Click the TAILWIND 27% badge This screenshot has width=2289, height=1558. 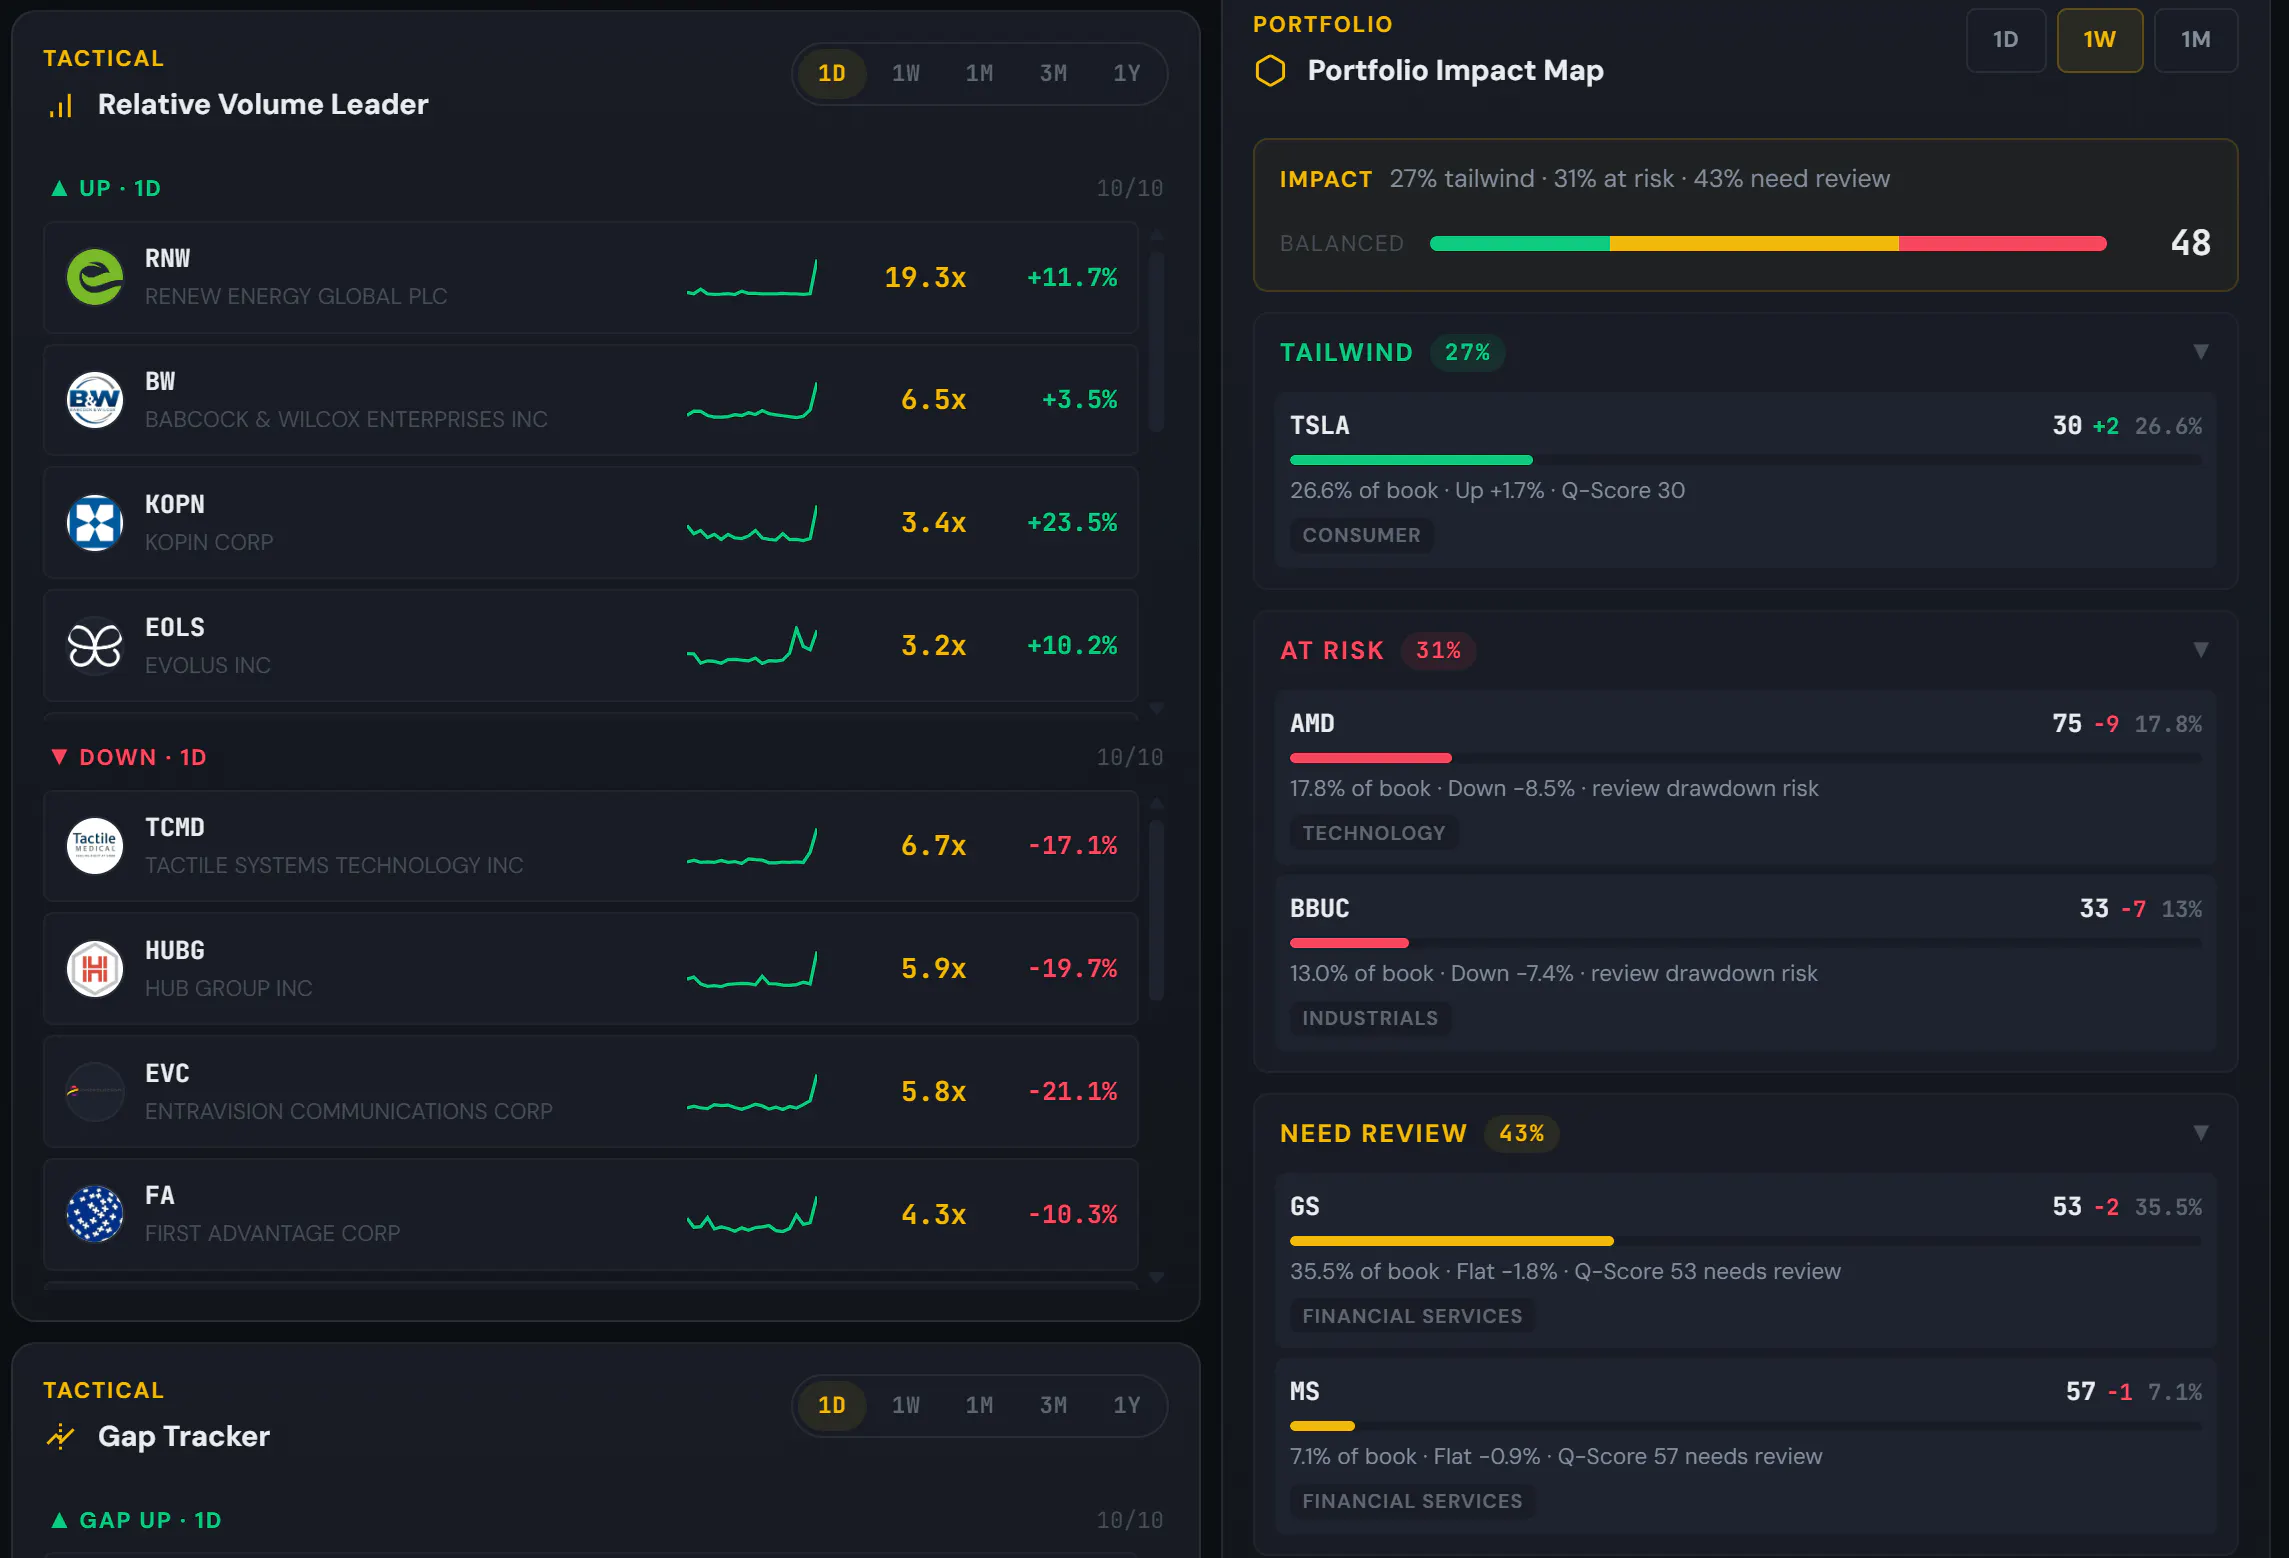coord(1467,352)
